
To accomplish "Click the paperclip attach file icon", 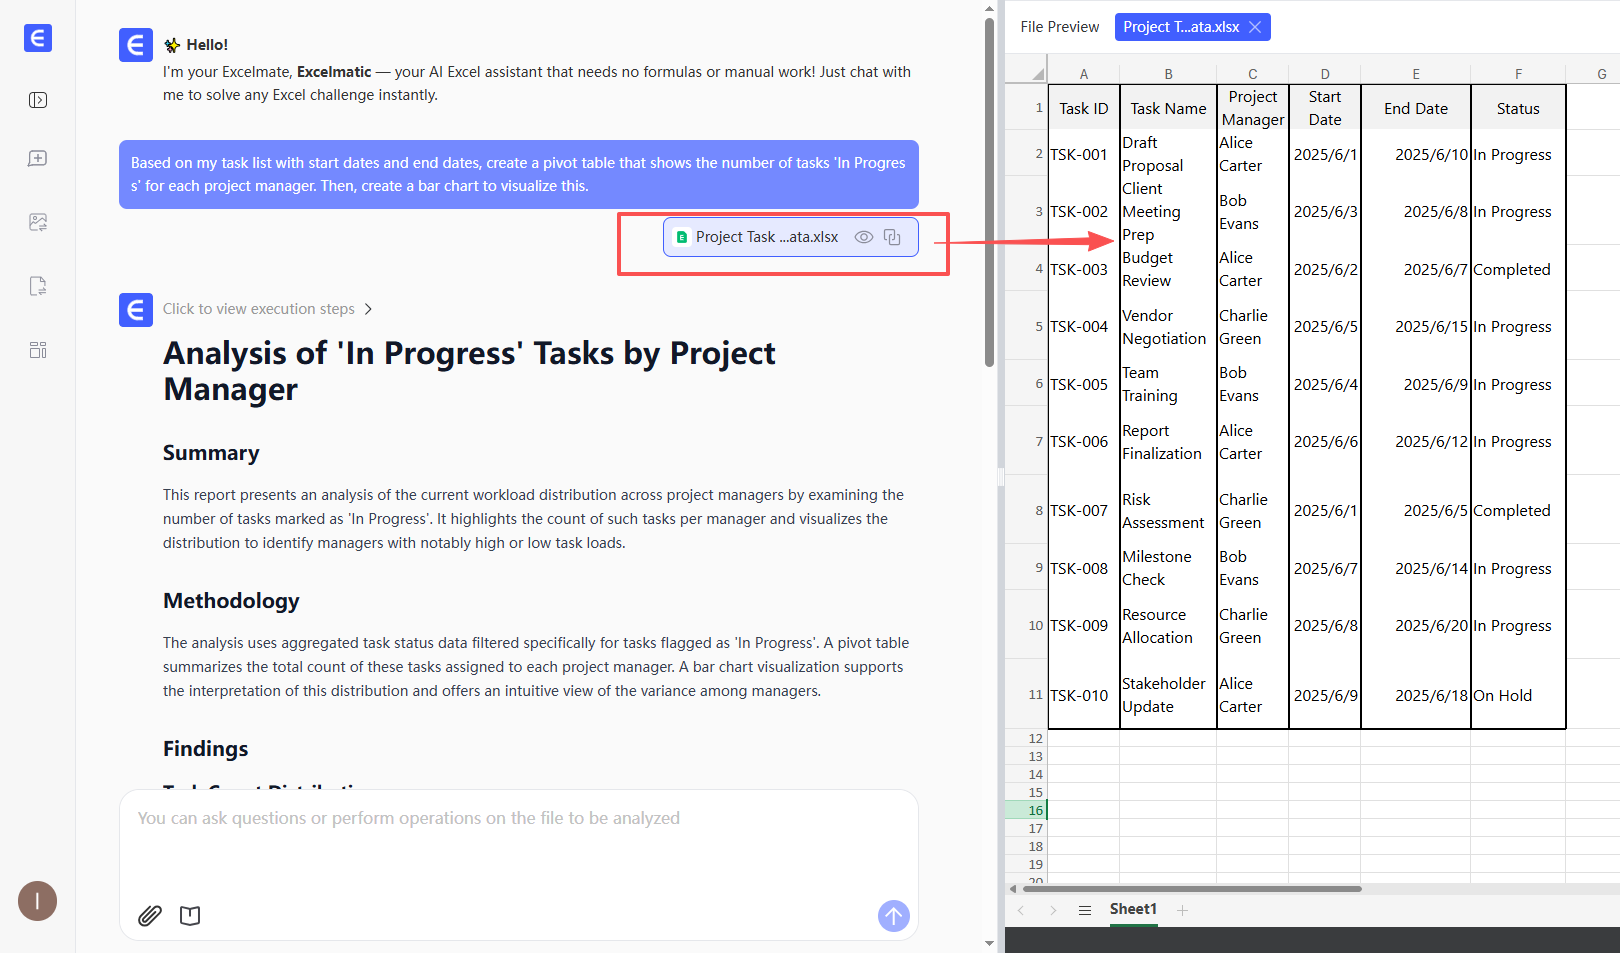I will 150,915.
